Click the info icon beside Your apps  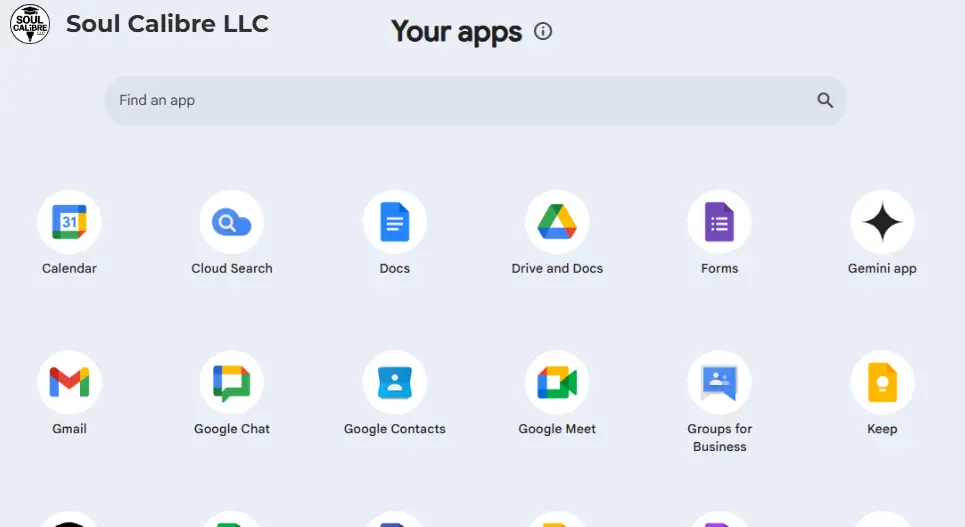point(543,31)
